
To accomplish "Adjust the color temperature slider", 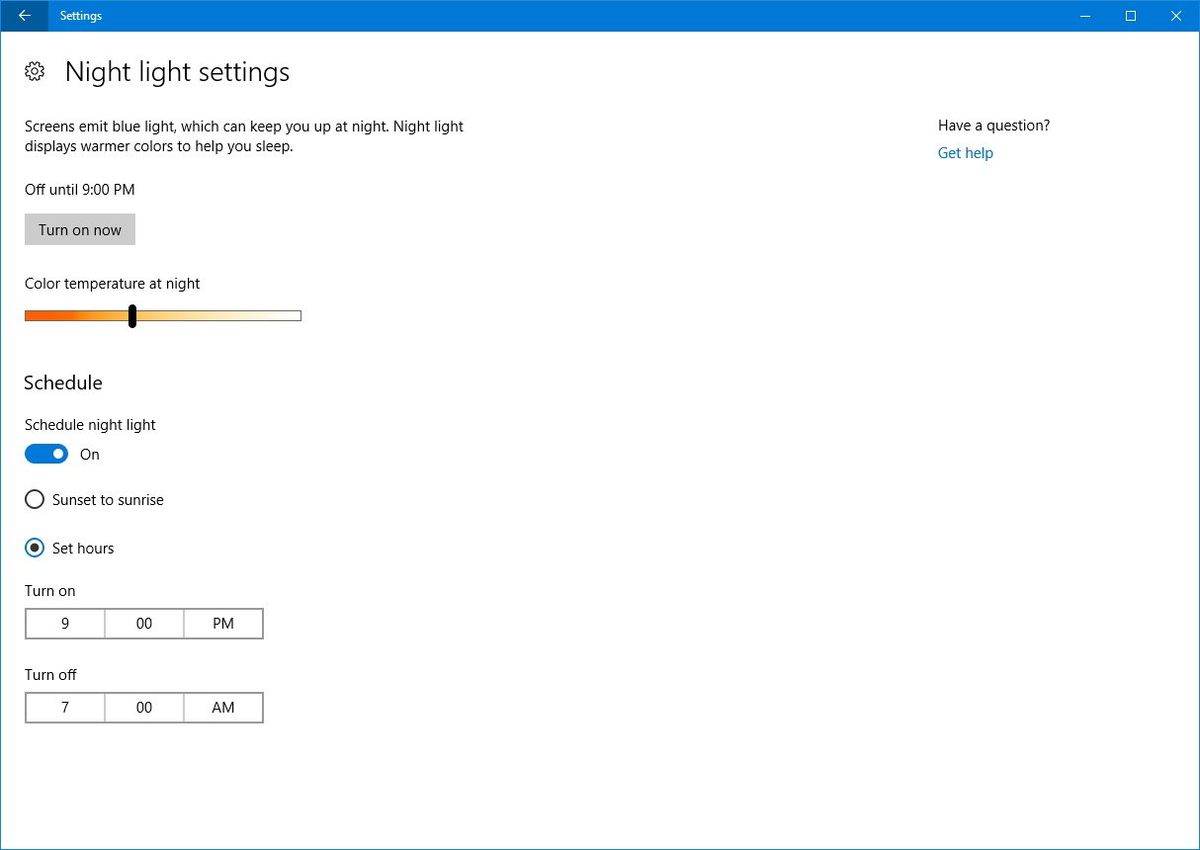I will click(x=131, y=315).
